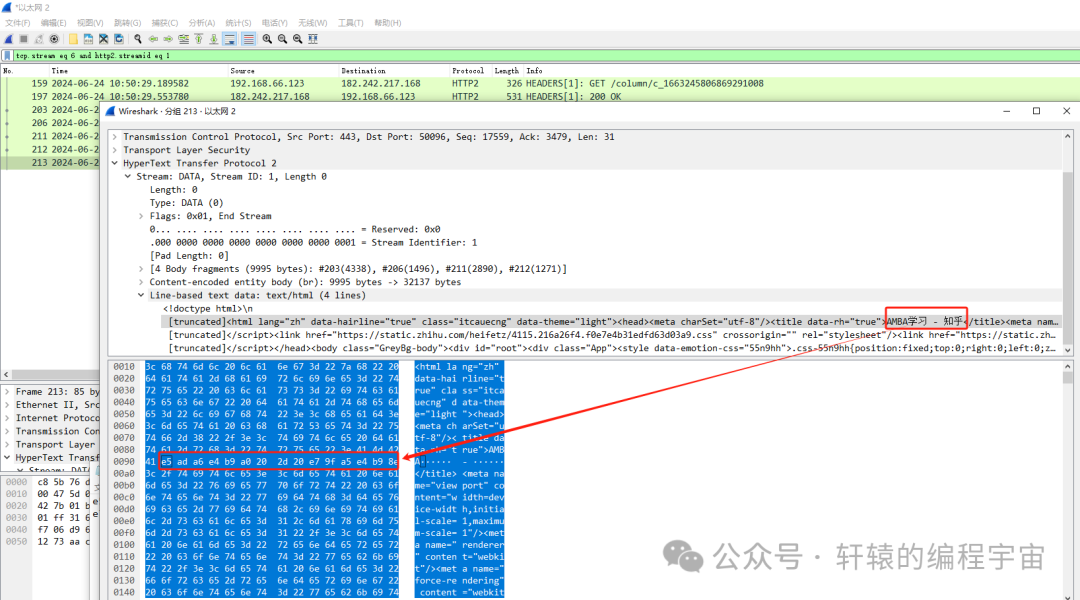This screenshot has width=1080, height=600.
Task: Open go to specific packet
Action: (x=183, y=39)
